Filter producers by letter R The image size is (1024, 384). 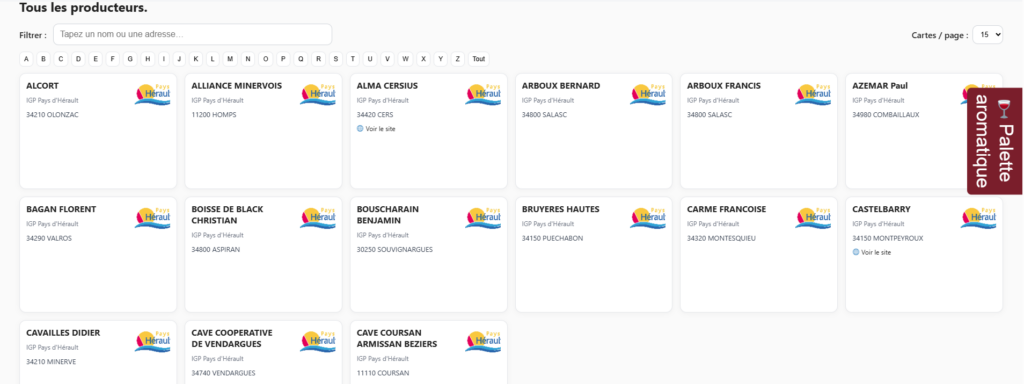click(x=318, y=59)
